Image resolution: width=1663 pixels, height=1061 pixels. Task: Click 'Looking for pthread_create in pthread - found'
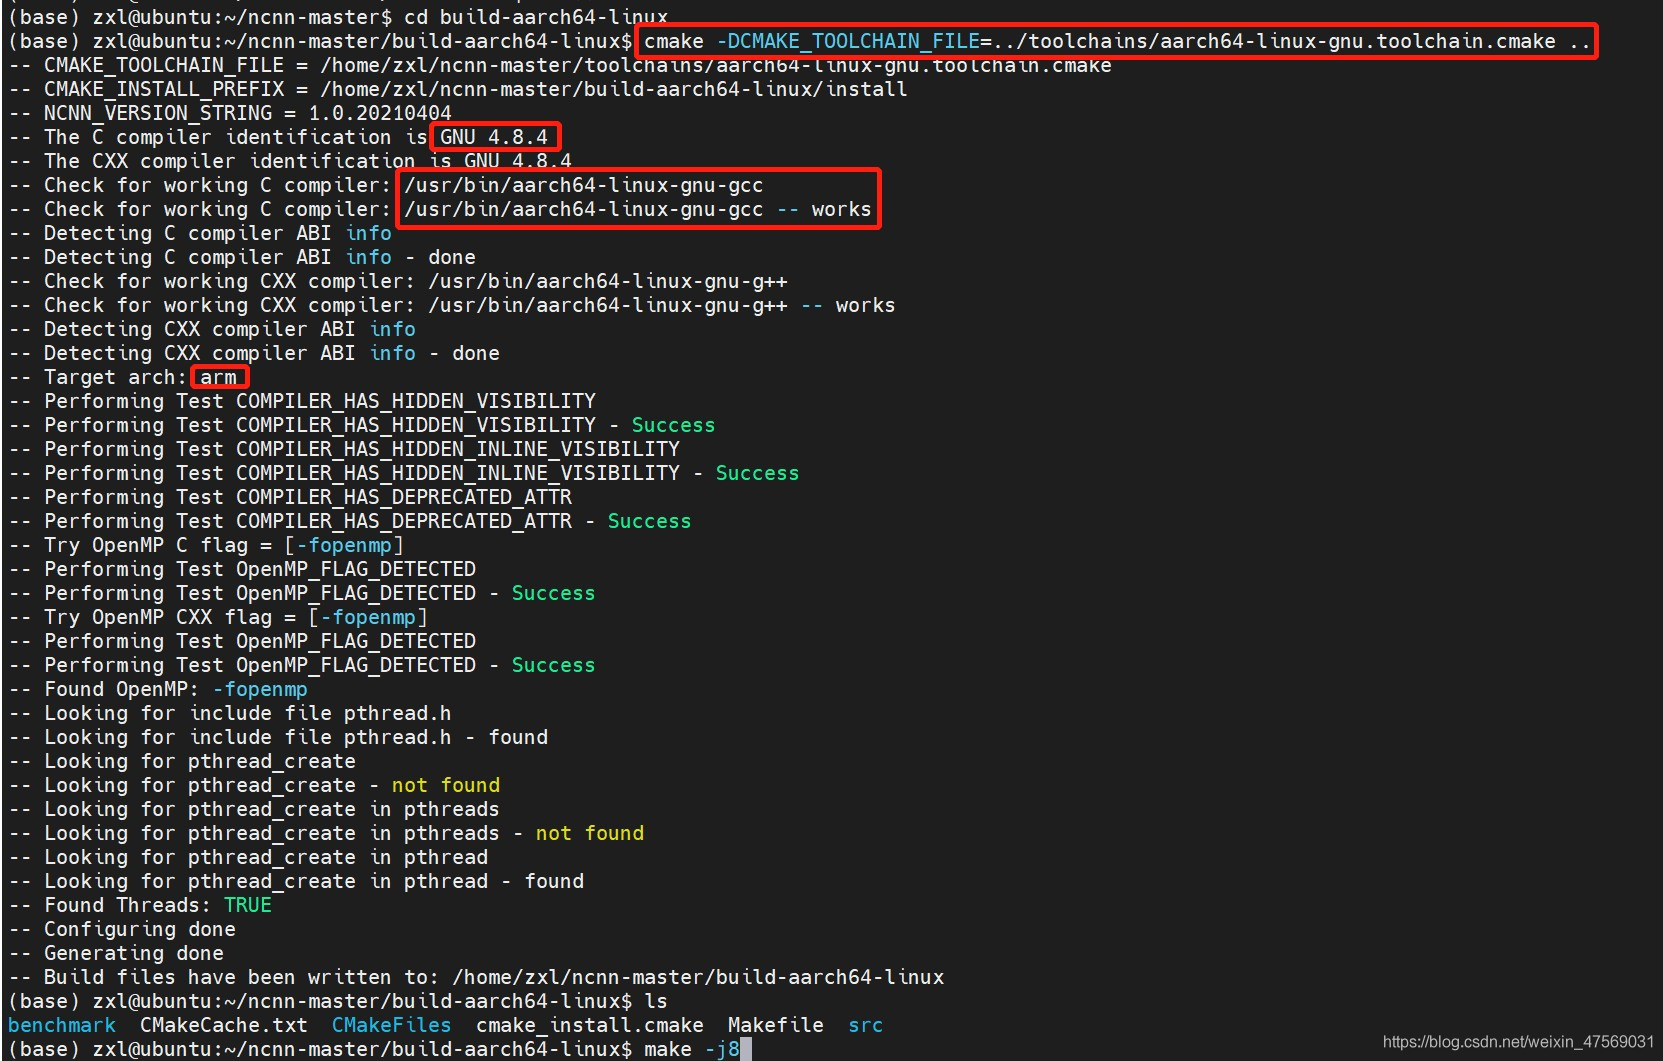297,881
